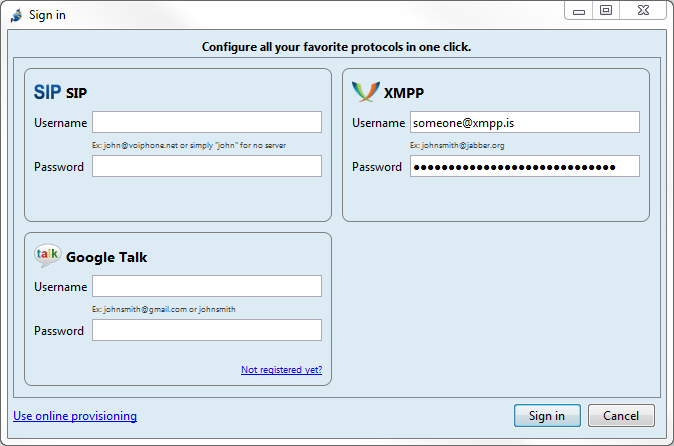674x446 pixels.
Task: Close the Sign in window
Action: pyautogui.click(x=643, y=10)
